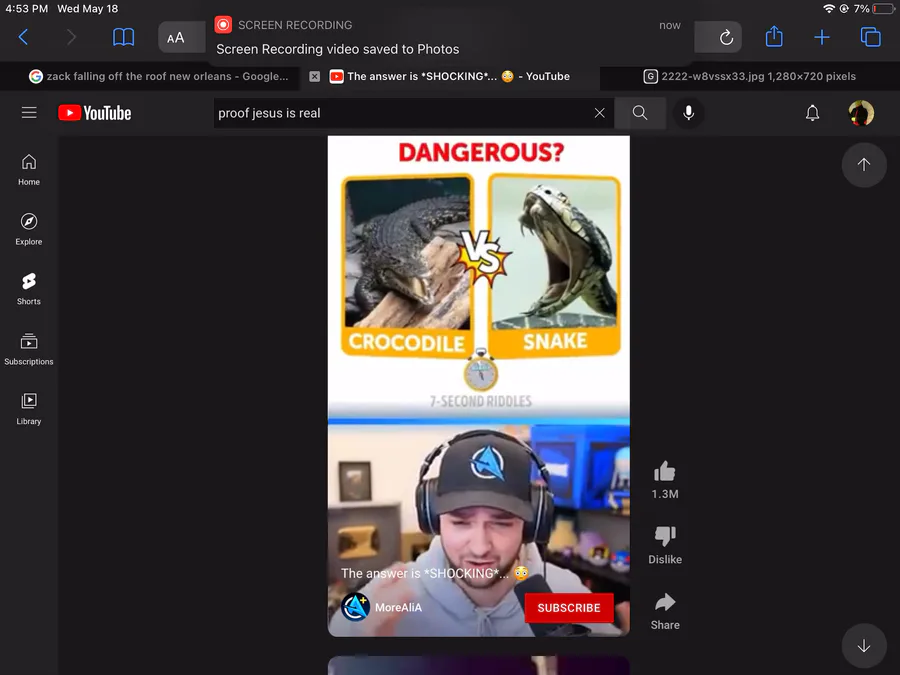Open YouTube hamburger guide menu
Image resolution: width=900 pixels, height=675 pixels.
coord(29,113)
